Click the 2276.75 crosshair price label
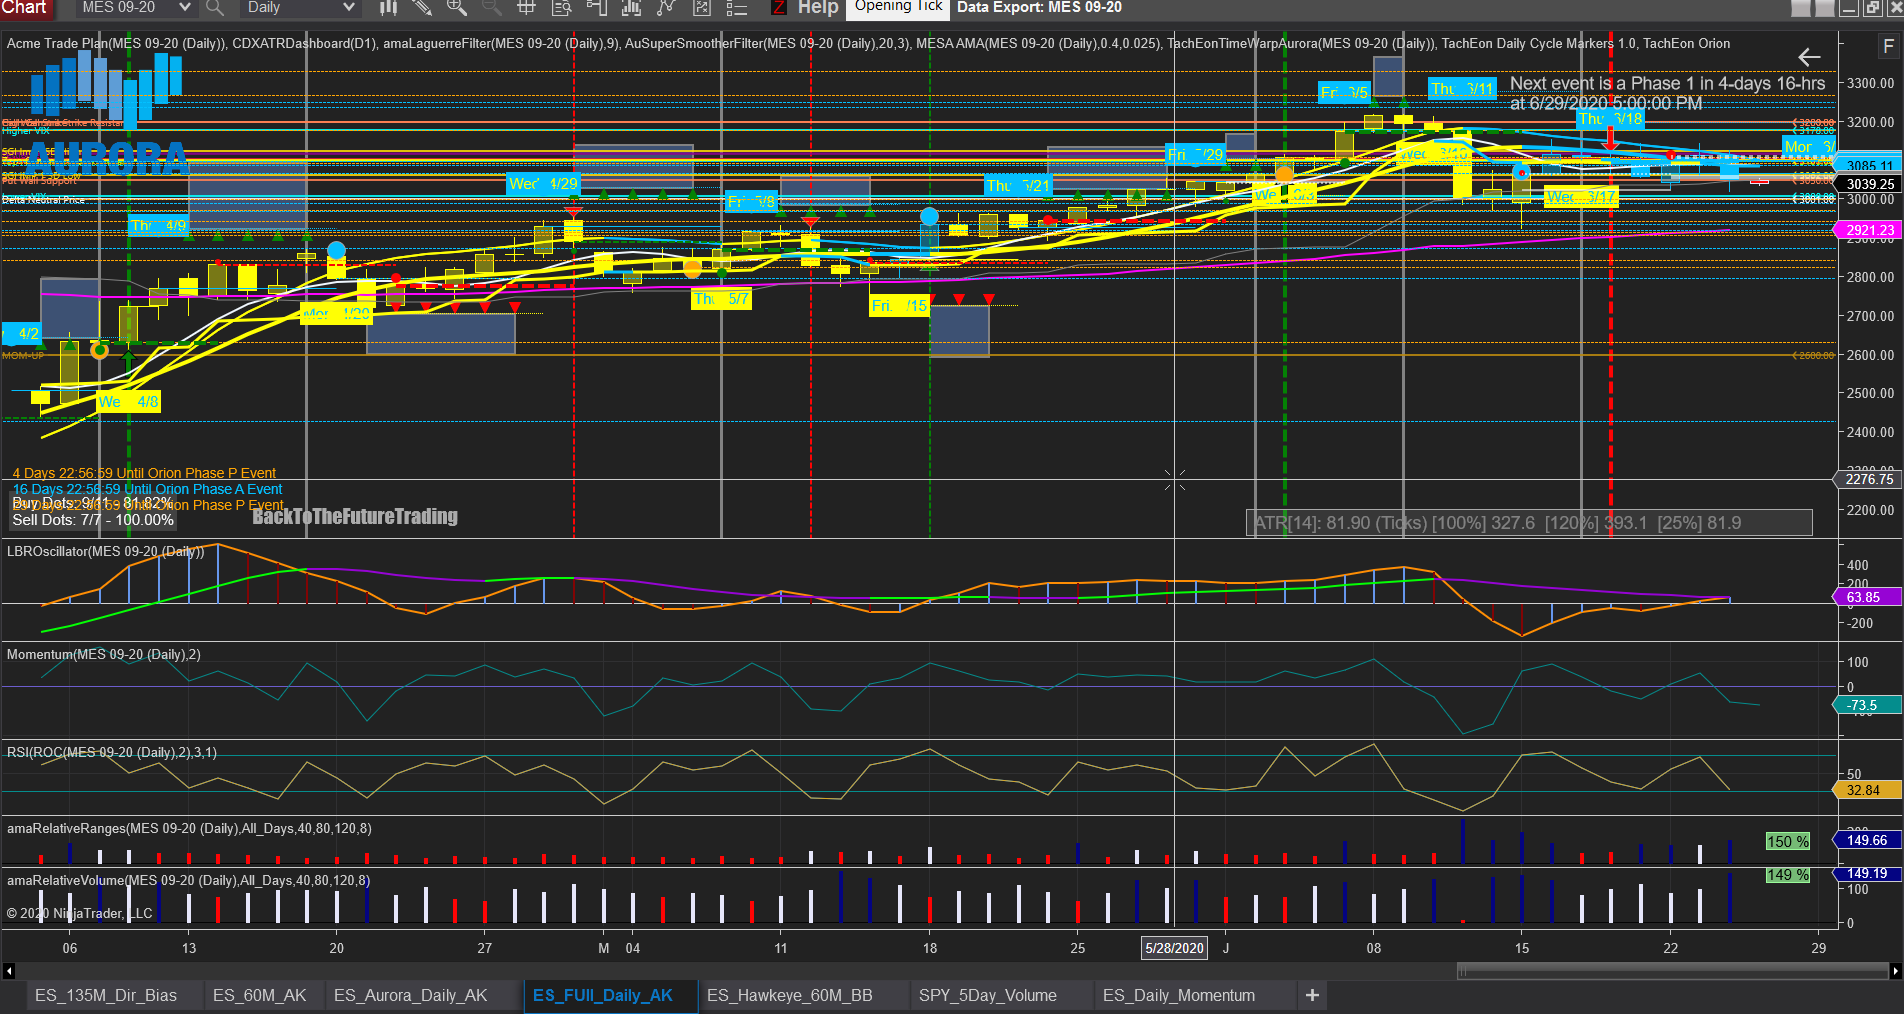The height and width of the screenshot is (1014, 1904). point(1869,479)
